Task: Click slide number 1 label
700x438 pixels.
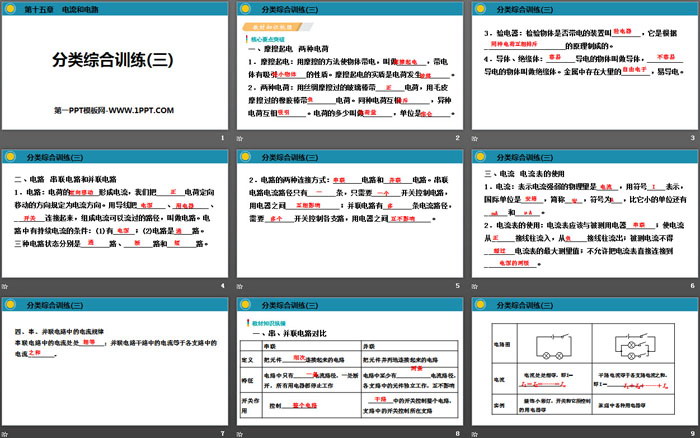Action: pos(222,138)
